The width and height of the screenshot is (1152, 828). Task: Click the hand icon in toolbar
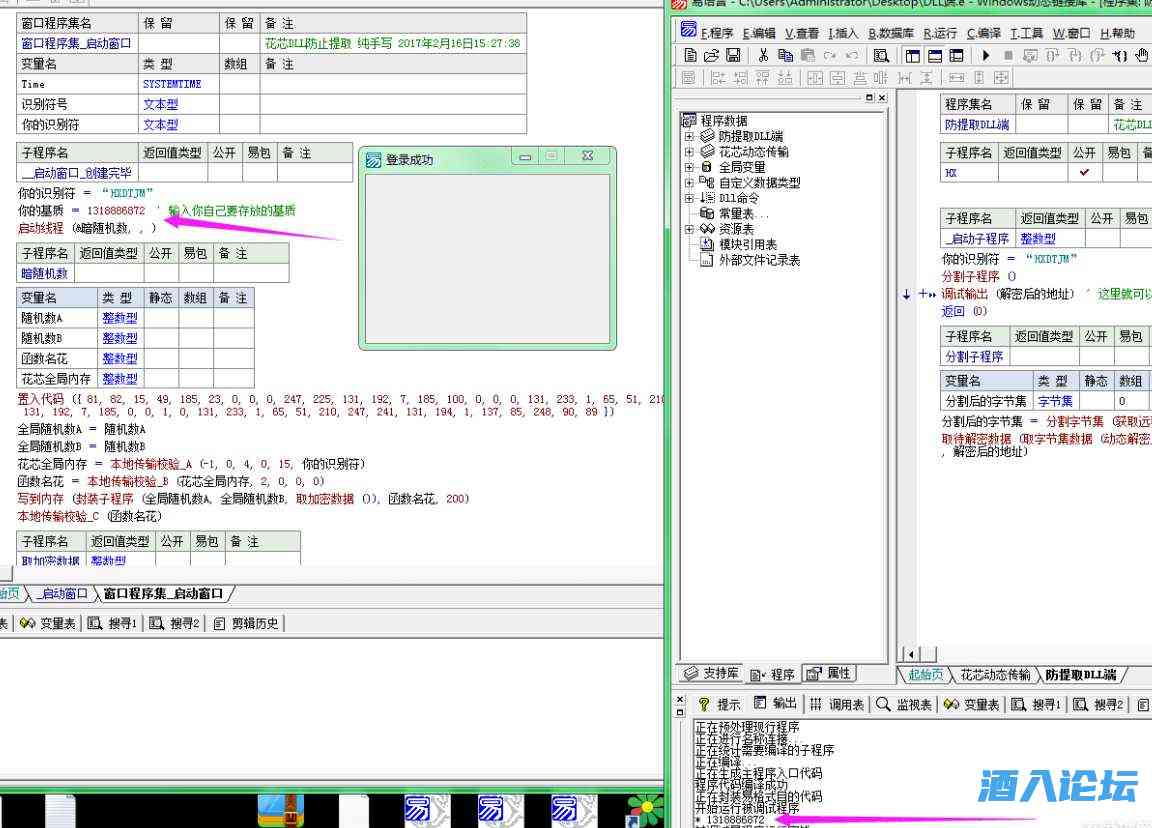[1142, 56]
